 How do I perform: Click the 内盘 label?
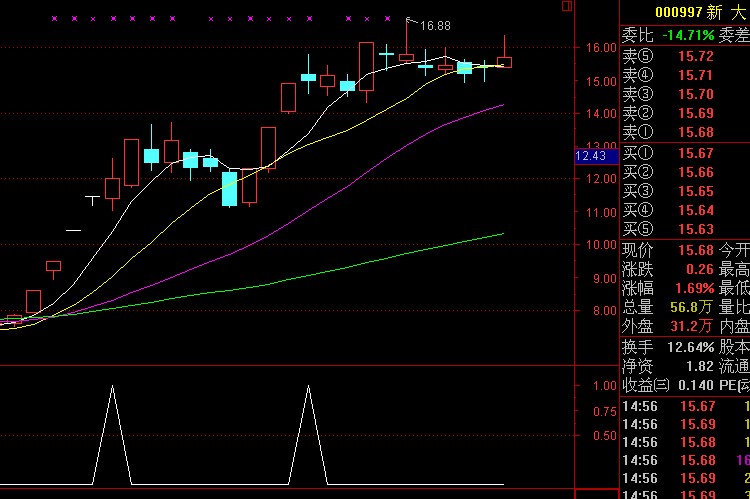tap(734, 326)
